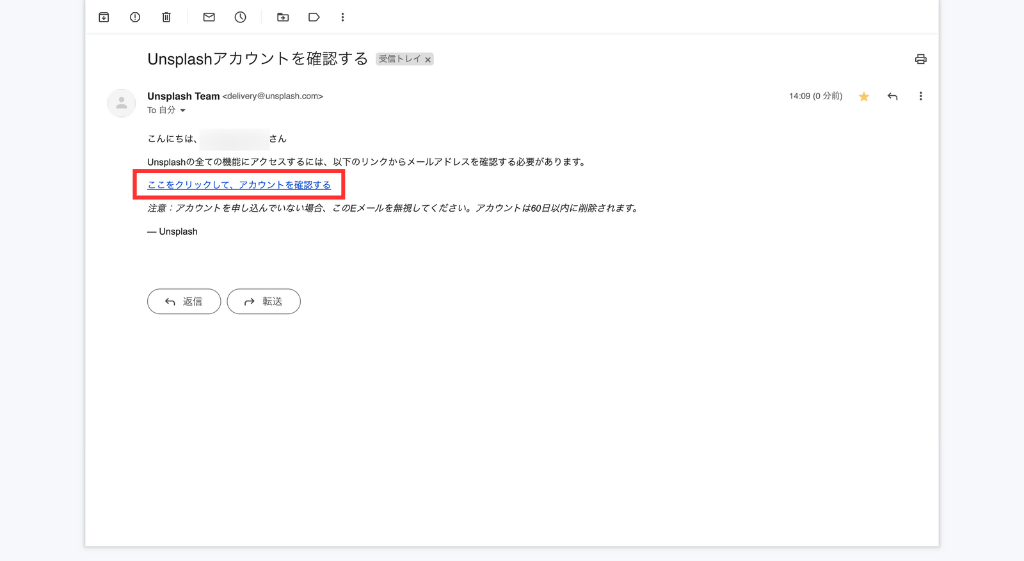Viewport: 1024px width, 561px height.
Task: Click the 返信 reply button
Action: tap(184, 302)
